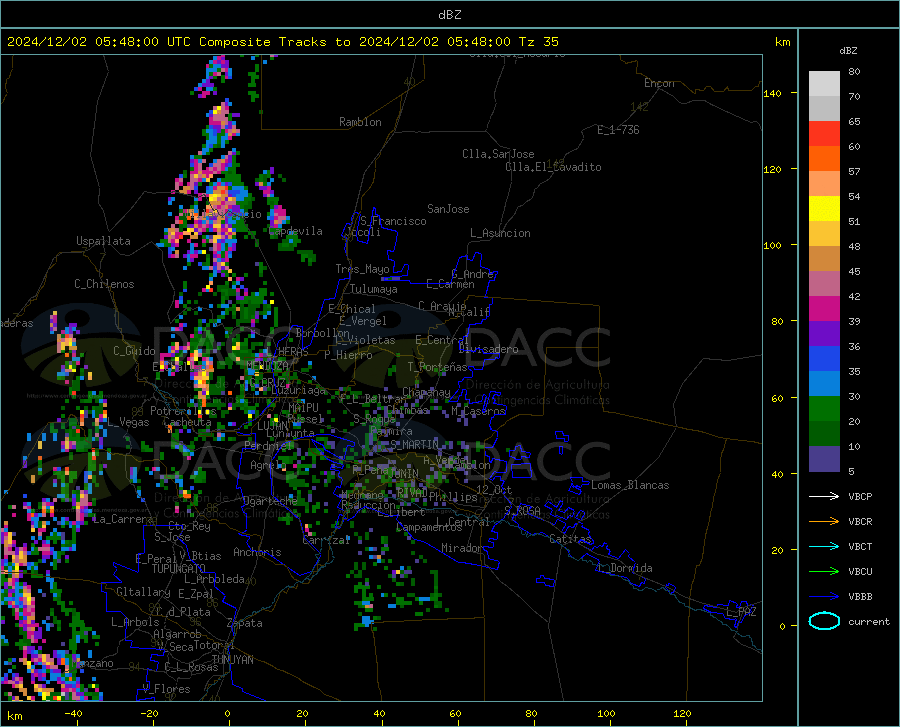Select the yellow 51 dBZ color swatch
900x727 pixels.
pyautogui.click(x=824, y=209)
